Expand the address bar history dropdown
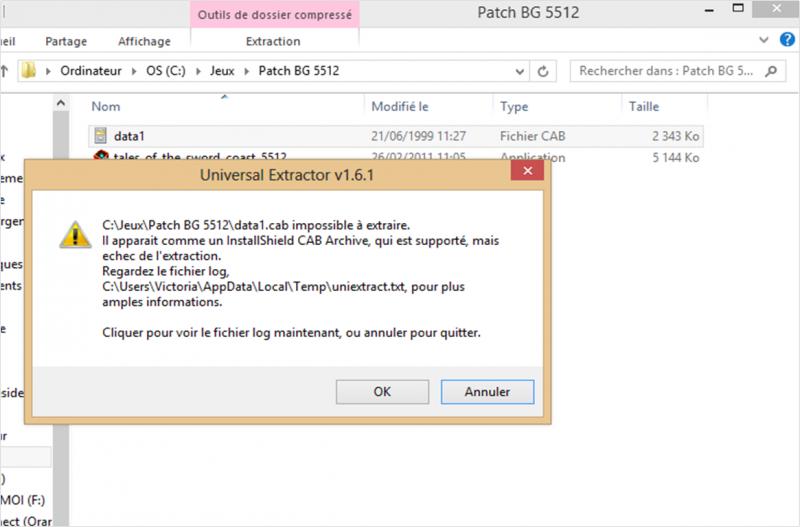The image size is (800, 527). click(519, 71)
